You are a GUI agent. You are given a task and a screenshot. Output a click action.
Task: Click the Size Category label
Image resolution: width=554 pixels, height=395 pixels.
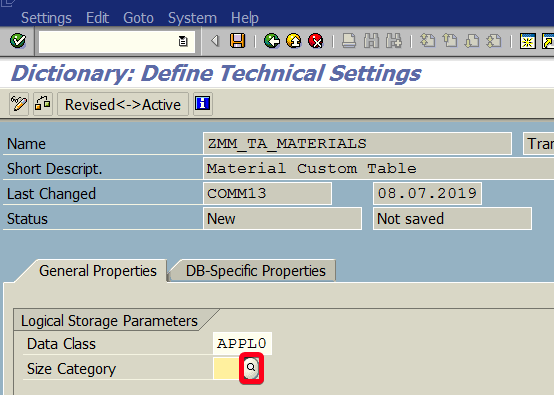[x=71, y=369]
